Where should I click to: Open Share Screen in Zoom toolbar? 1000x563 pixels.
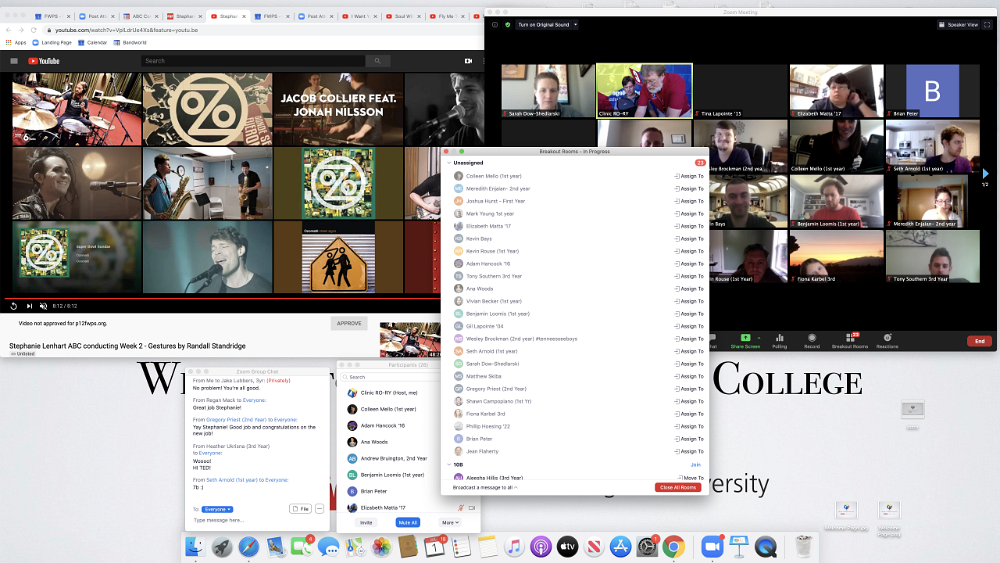pos(744,341)
